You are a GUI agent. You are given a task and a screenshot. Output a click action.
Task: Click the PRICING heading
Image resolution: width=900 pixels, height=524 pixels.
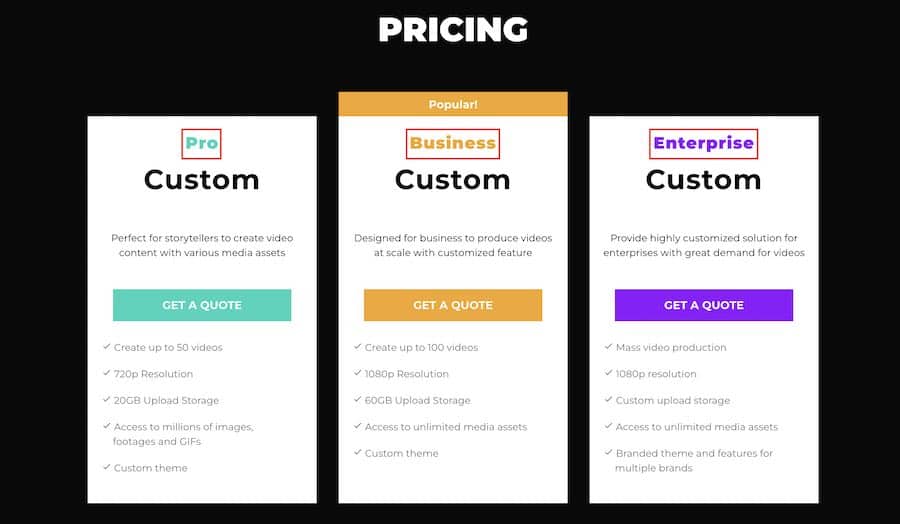453,30
